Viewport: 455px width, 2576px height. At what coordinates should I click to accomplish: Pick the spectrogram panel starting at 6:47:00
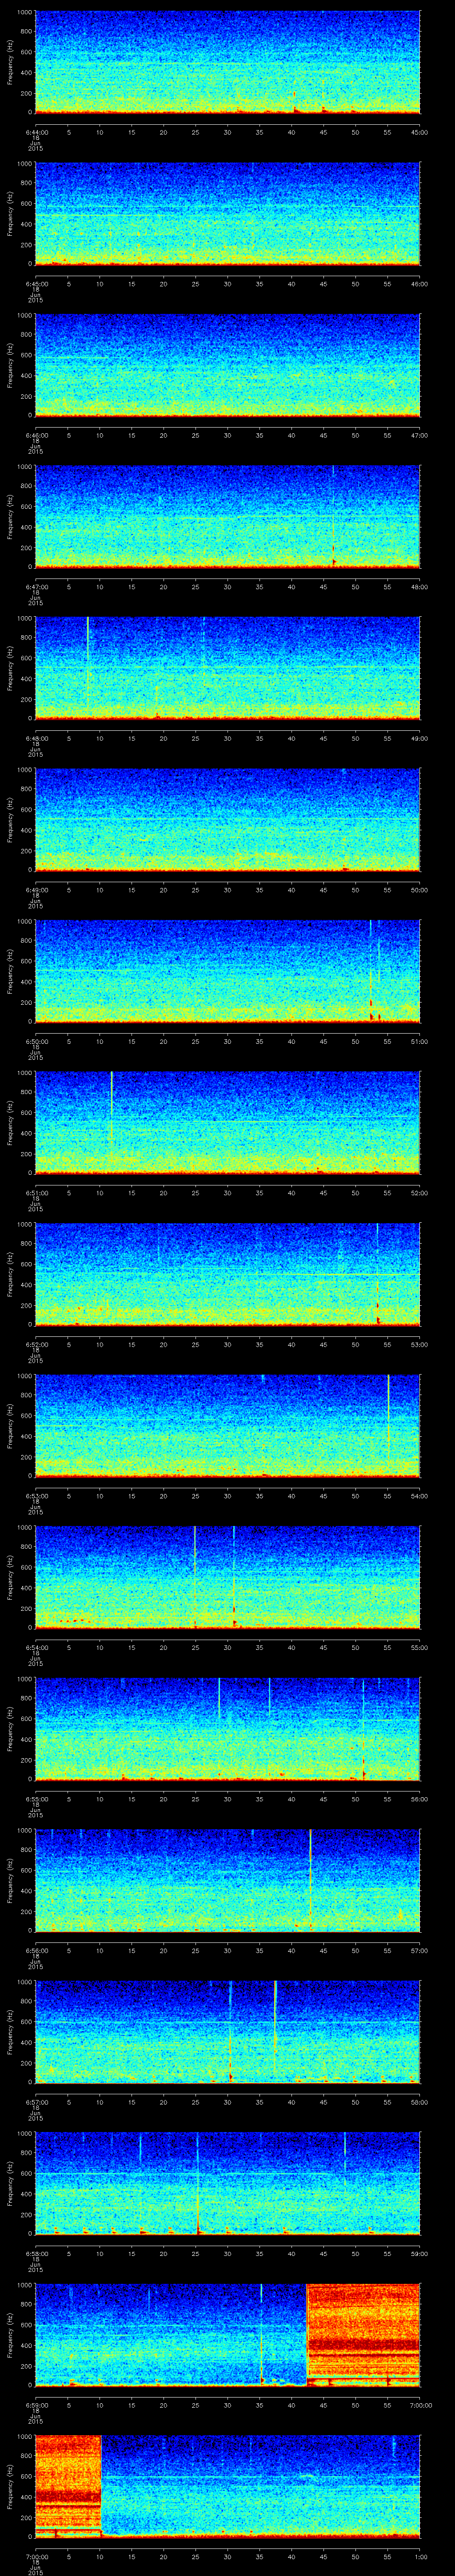(227, 517)
